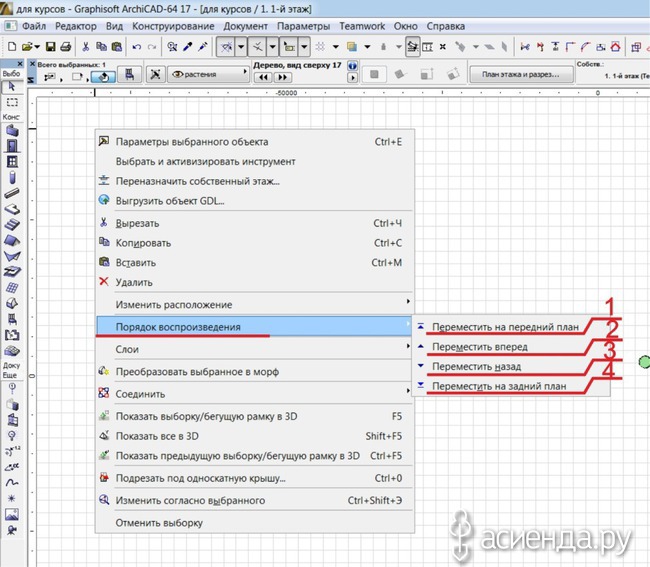Viewport: 650px width, 567px height.
Task: Close the Info Box panel with X
Action: [x=32, y=64]
